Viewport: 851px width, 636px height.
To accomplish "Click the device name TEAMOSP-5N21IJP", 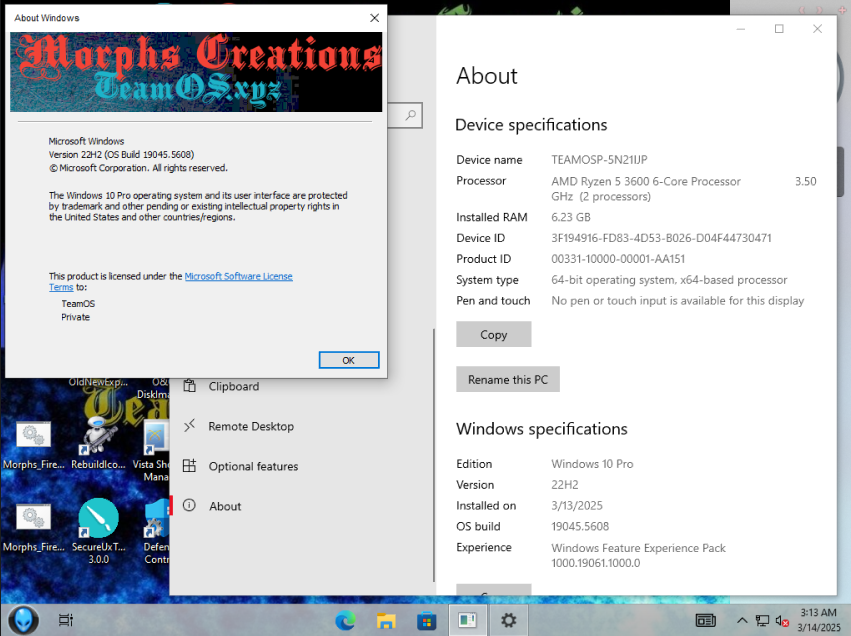I will pyautogui.click(x=599, y=160).
